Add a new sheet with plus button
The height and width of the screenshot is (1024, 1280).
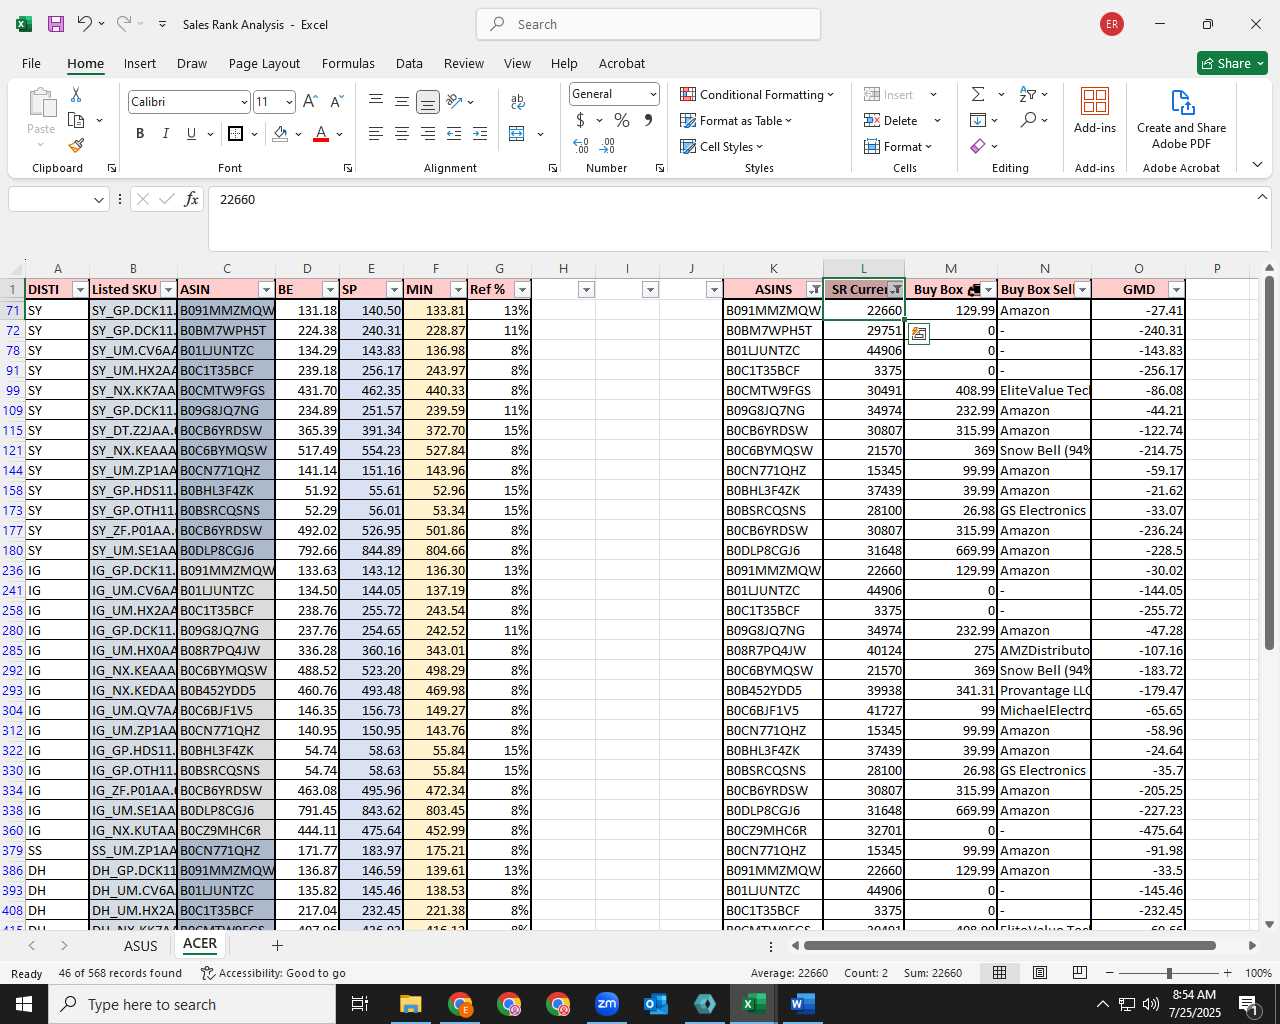click(x=277, y=945)
